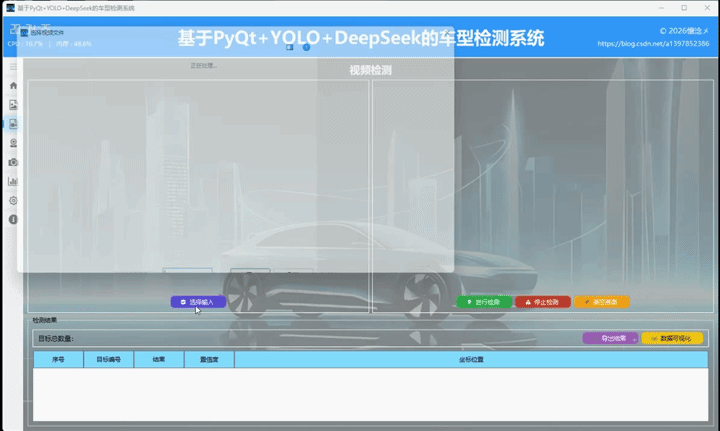Image resolution: width=720 pixels, height=431 pixels.
Task: Click the 目标编号 column header
Action: [x=108, y=359]
